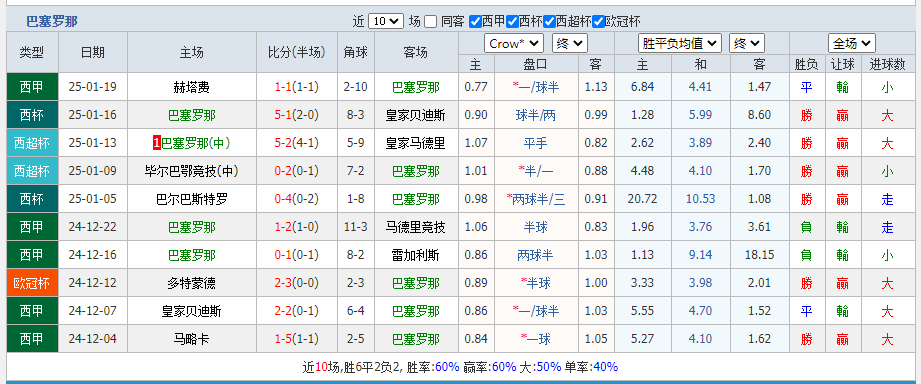The image size is (921, 384).
Task: Click score 0-1(0-1) on 24-12-16
Action: [297, 255]
